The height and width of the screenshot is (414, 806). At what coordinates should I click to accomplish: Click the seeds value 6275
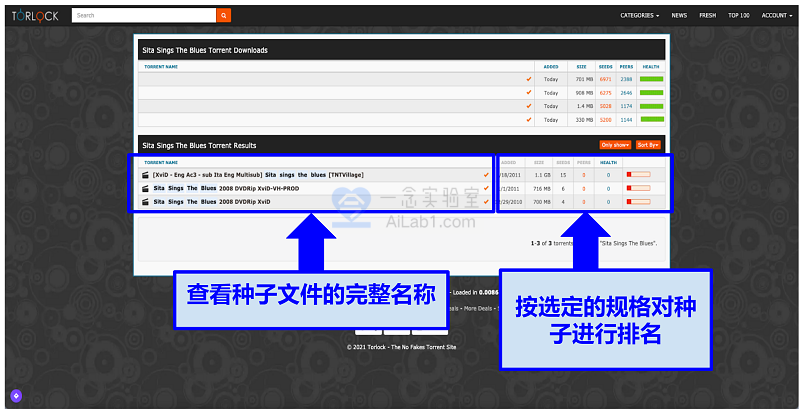[606, 93]
